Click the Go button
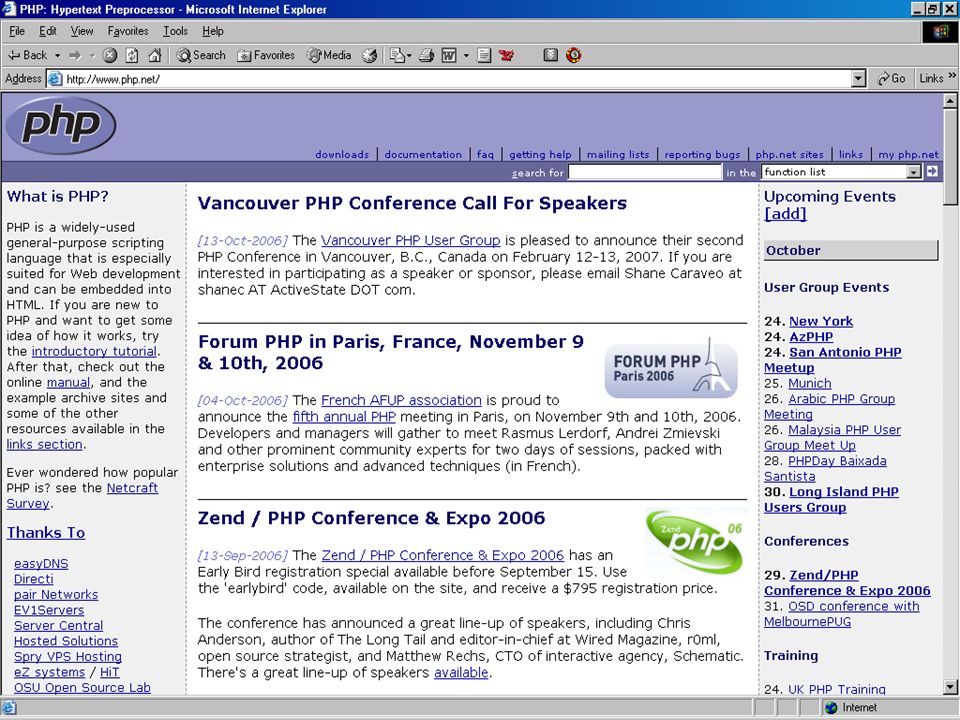 [x=891, y=79]
